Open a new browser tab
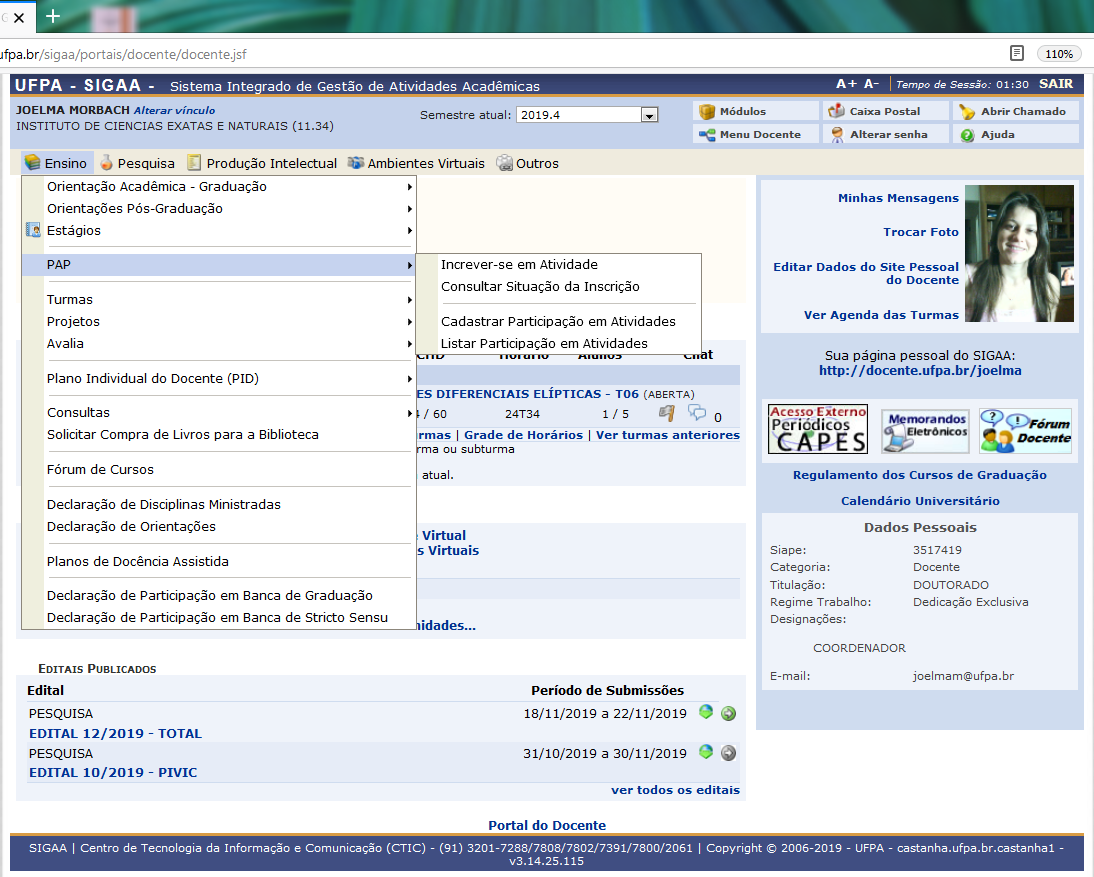 tap(53, 16)
